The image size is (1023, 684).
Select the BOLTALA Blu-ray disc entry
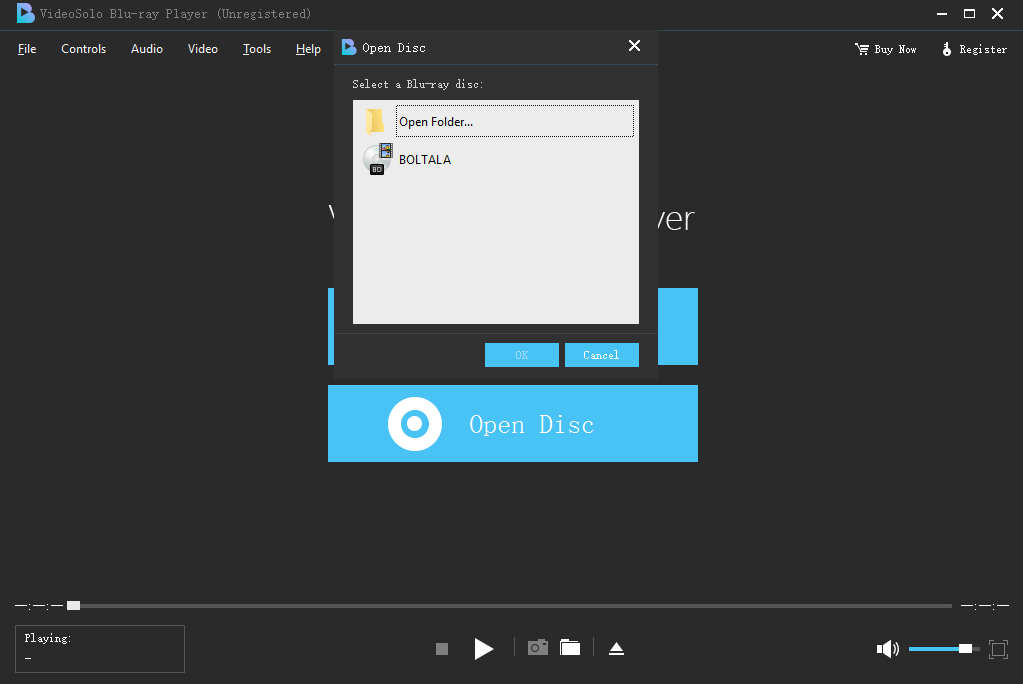496,159
